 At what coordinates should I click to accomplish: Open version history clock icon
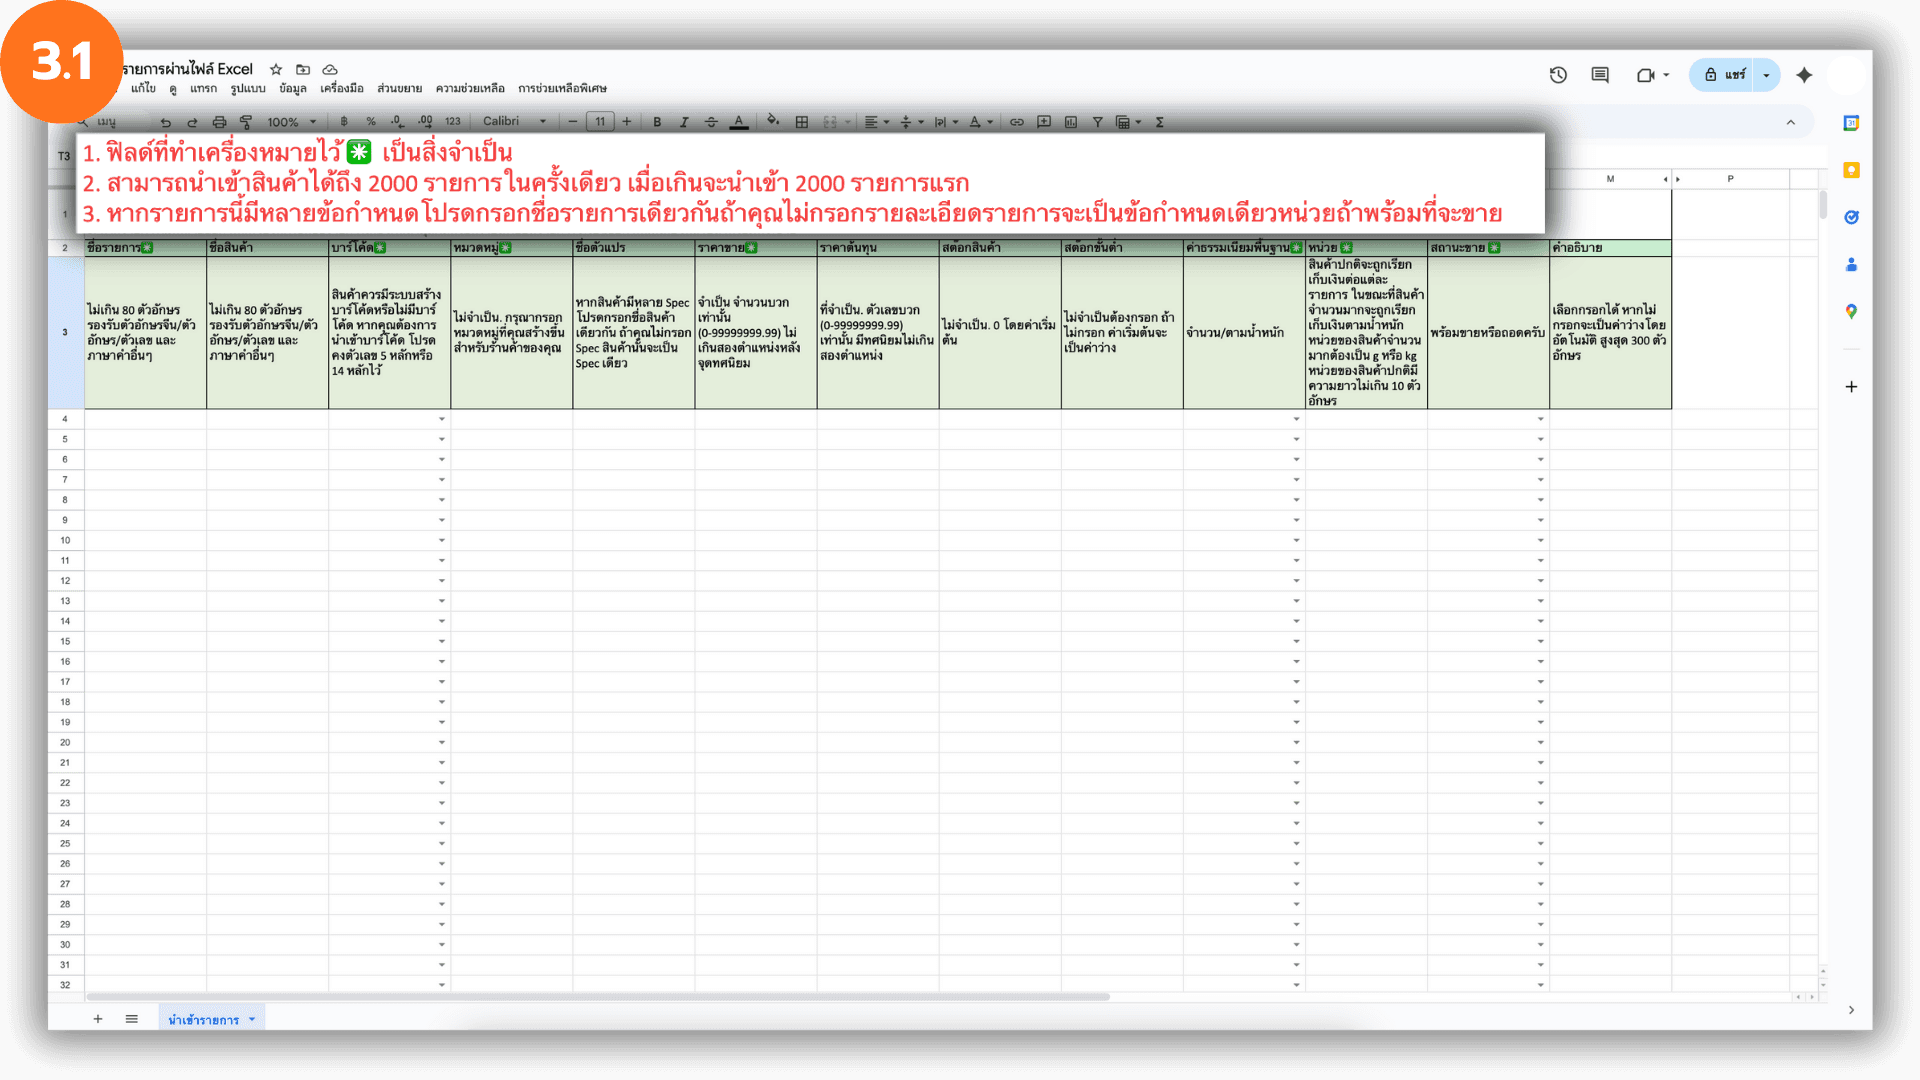click(1558, 75)
